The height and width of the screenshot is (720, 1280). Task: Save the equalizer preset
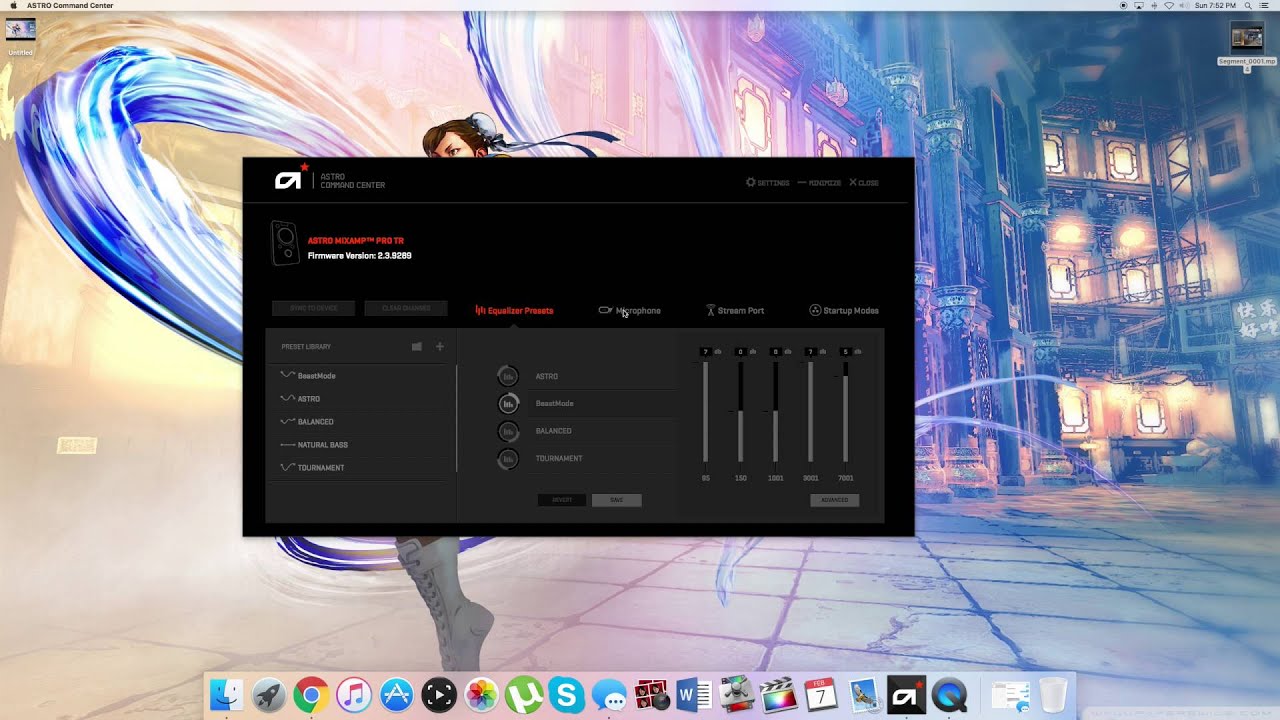[616, 500]
